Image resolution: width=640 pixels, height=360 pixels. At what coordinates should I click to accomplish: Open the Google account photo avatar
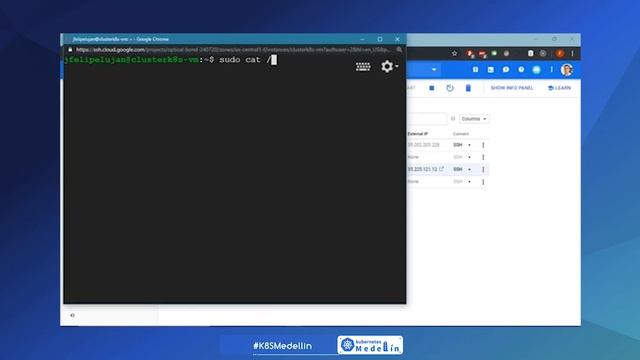(x=567, y=70)
